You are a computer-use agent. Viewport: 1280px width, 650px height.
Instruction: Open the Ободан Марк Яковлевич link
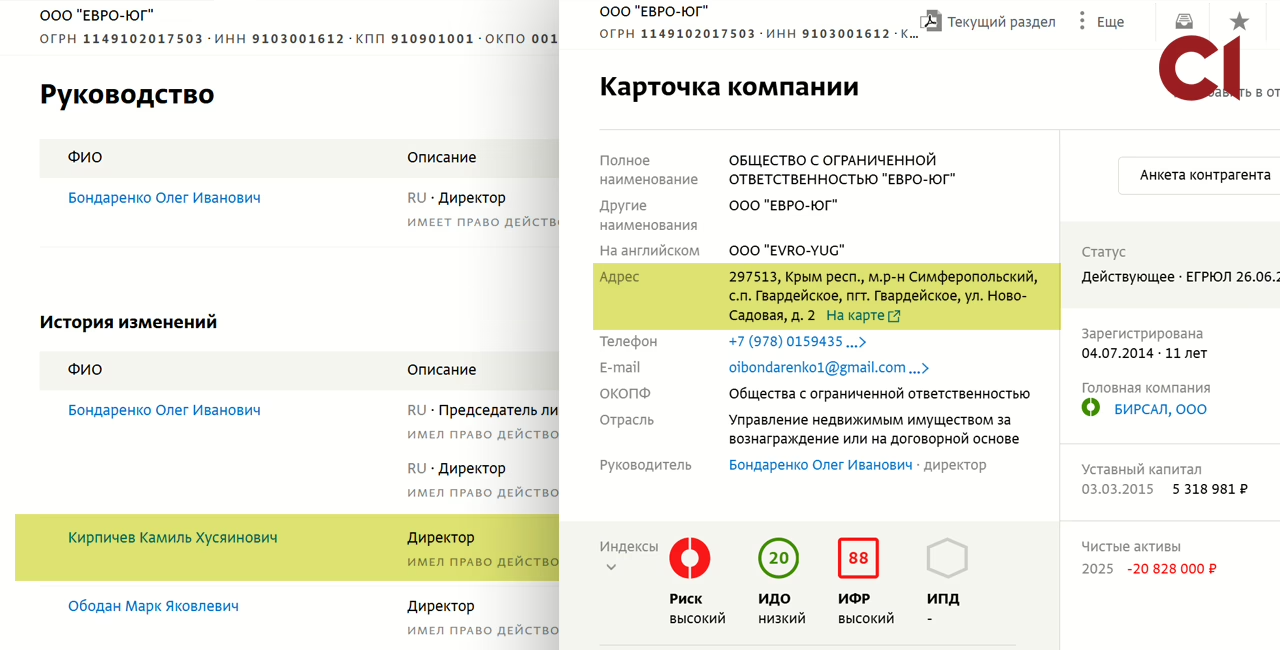click(153, 606)
